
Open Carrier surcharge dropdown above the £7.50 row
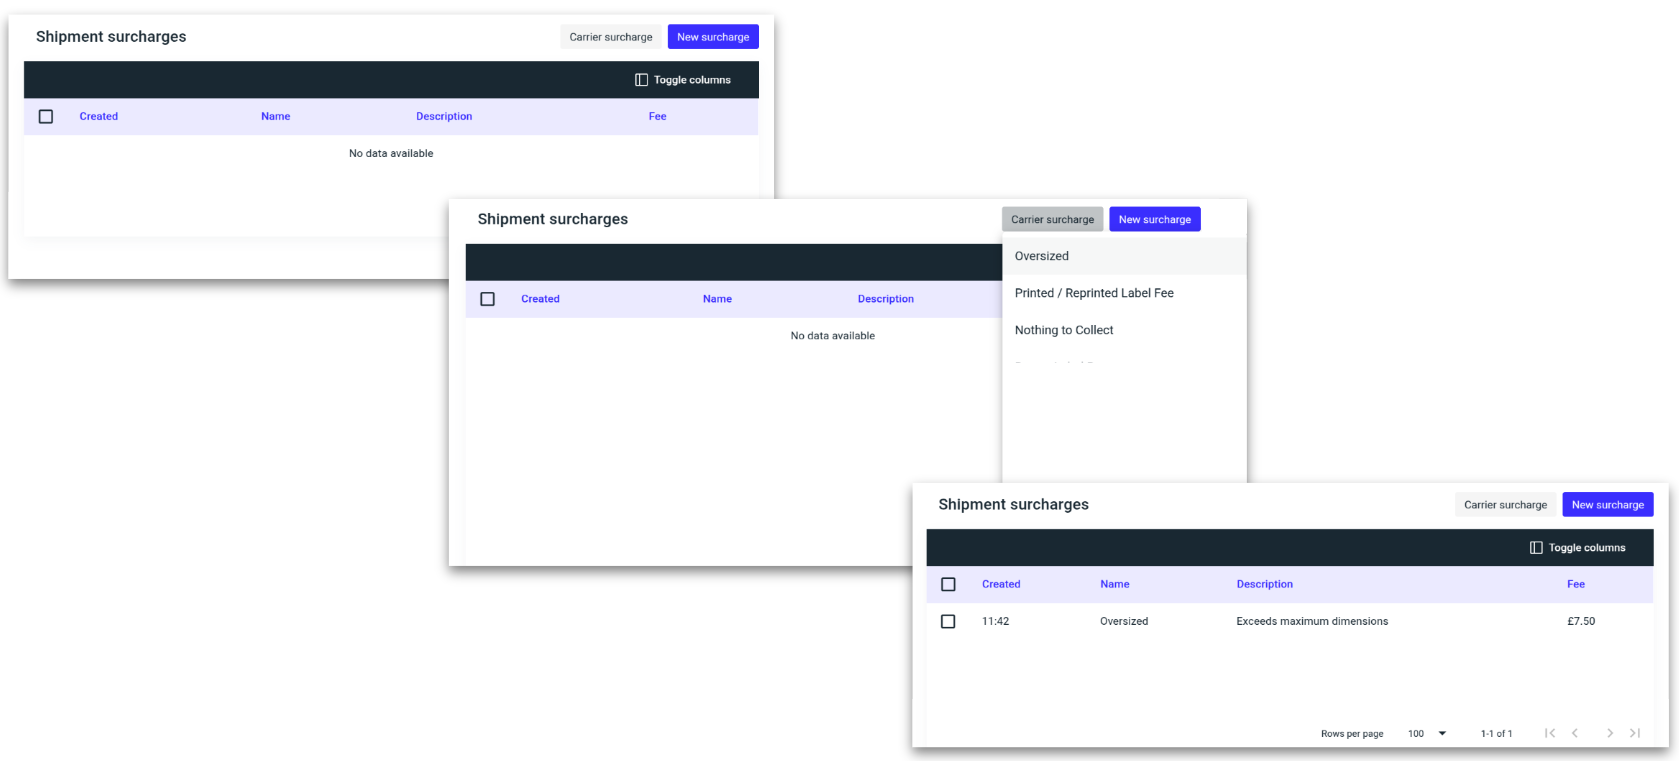(x=1505, y=505)
